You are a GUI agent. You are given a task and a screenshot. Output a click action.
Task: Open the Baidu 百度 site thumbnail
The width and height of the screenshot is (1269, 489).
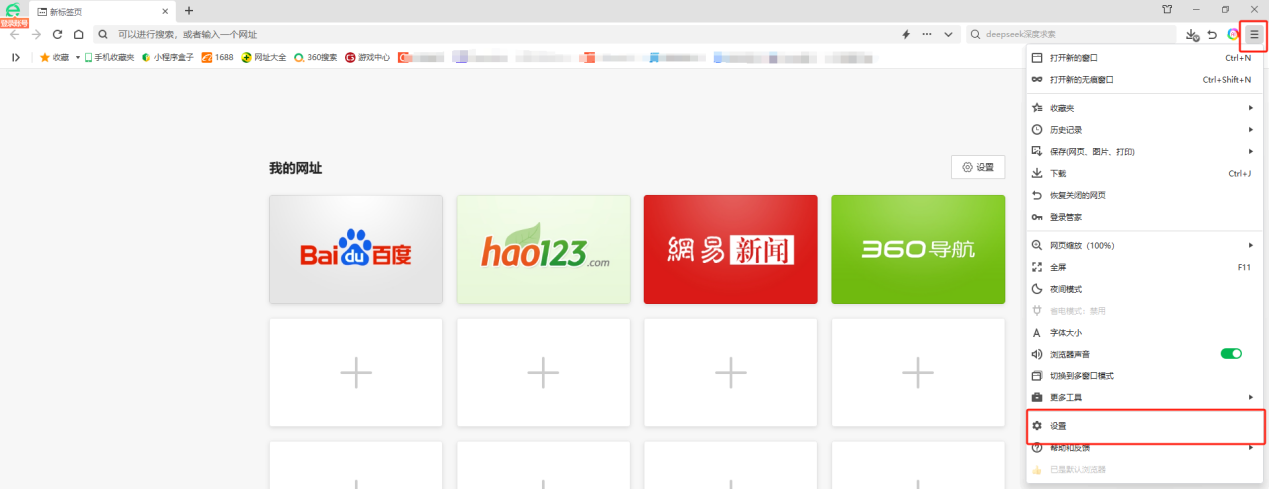(355, 249)
